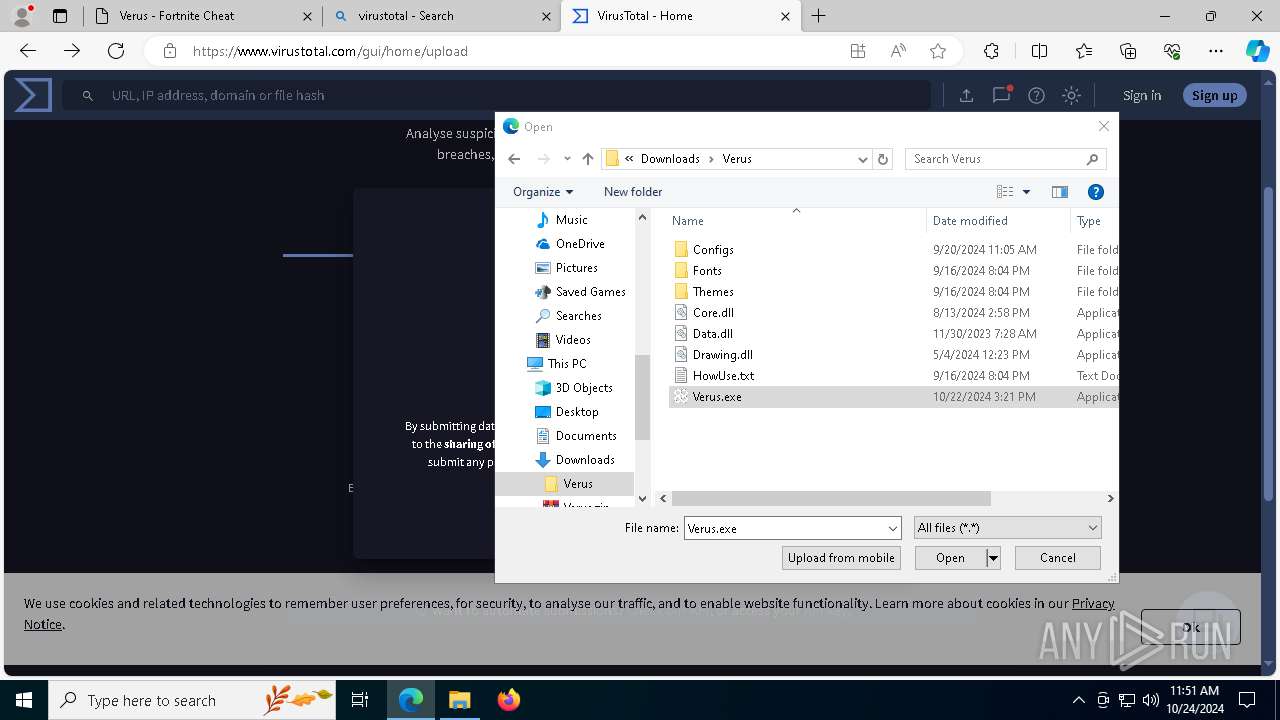The width and height of the screenshot is (1280, 720).
Task: Open Windows Start menu
Action: (24, 700)
